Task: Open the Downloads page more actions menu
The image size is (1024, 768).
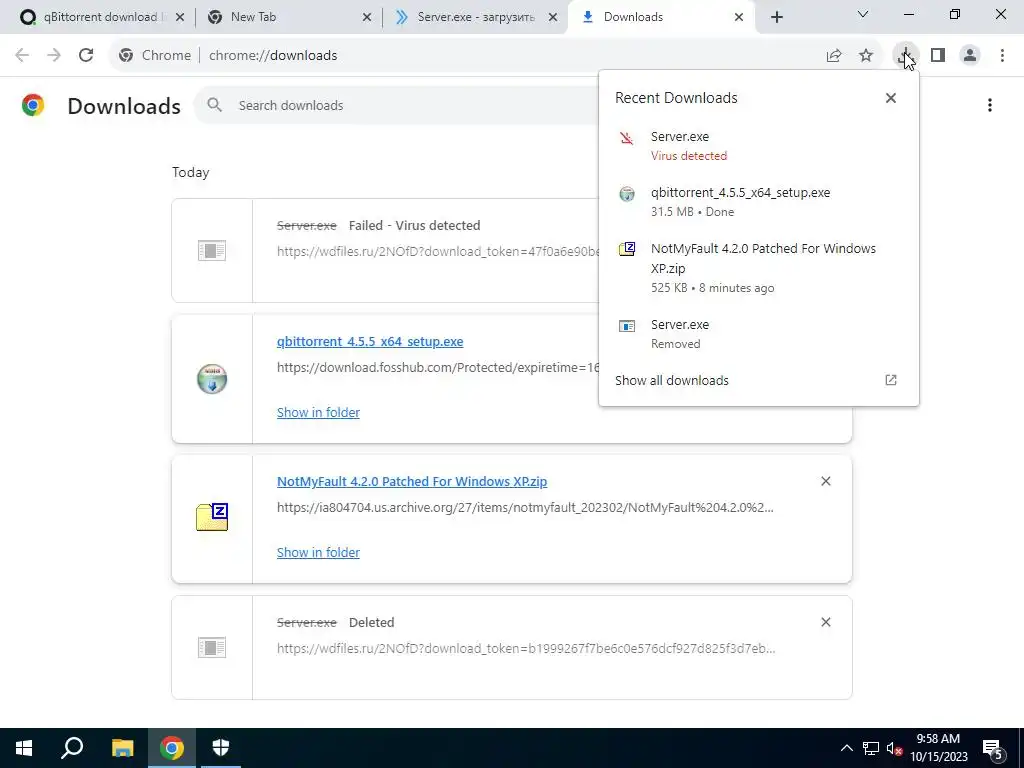Action: click(x=990, y=105)
